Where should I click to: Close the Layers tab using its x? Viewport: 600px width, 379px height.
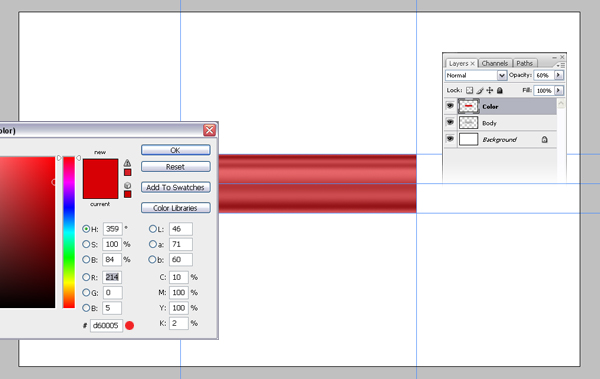[473, 64]
